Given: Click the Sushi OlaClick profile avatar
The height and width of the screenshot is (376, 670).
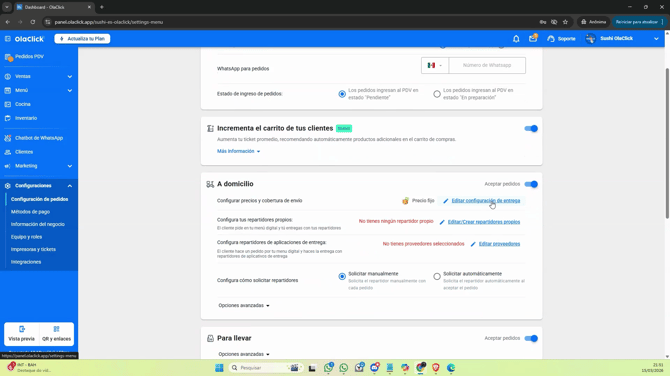Looking at the screenshot, I should click(591, 39).
